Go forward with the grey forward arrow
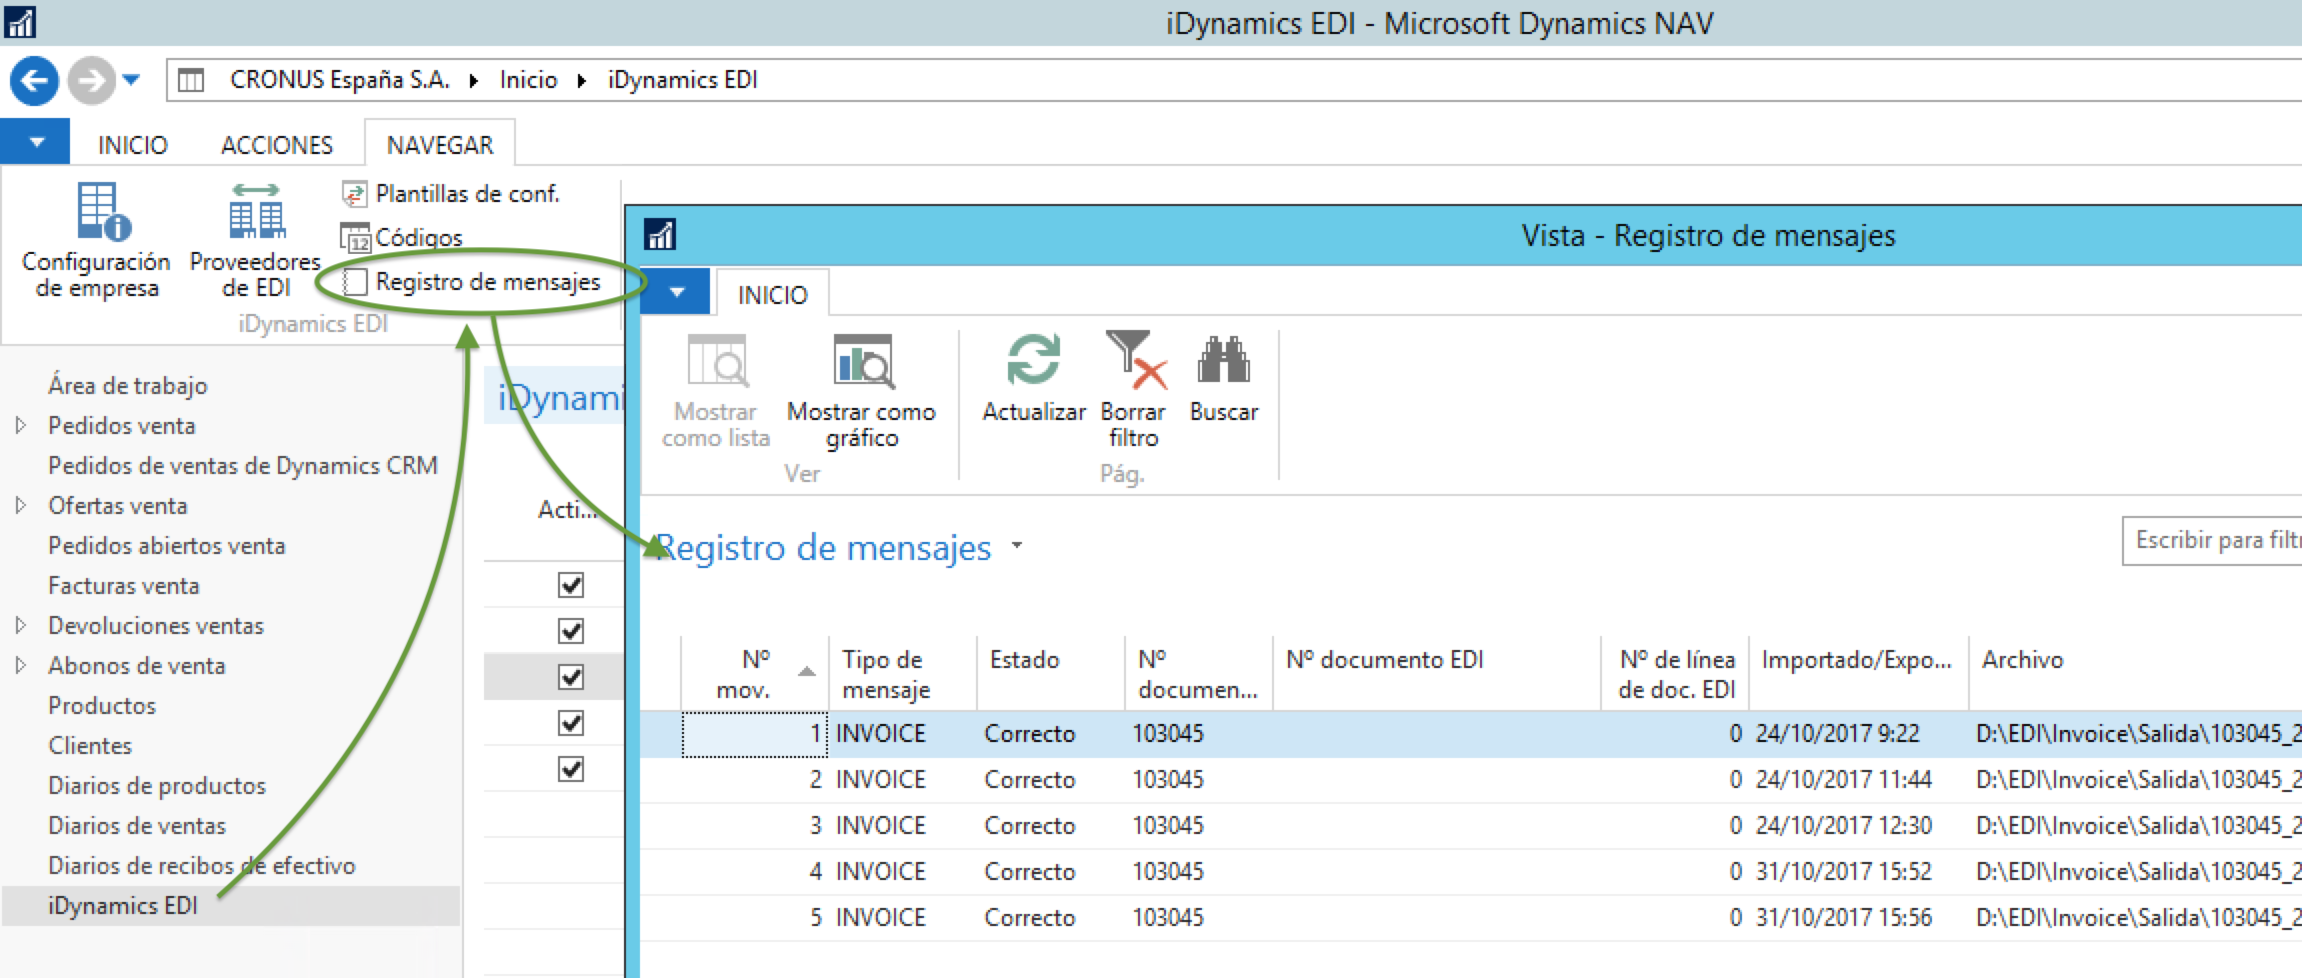The width and height of the screenshot is (2302, 978). click(91, 80)
